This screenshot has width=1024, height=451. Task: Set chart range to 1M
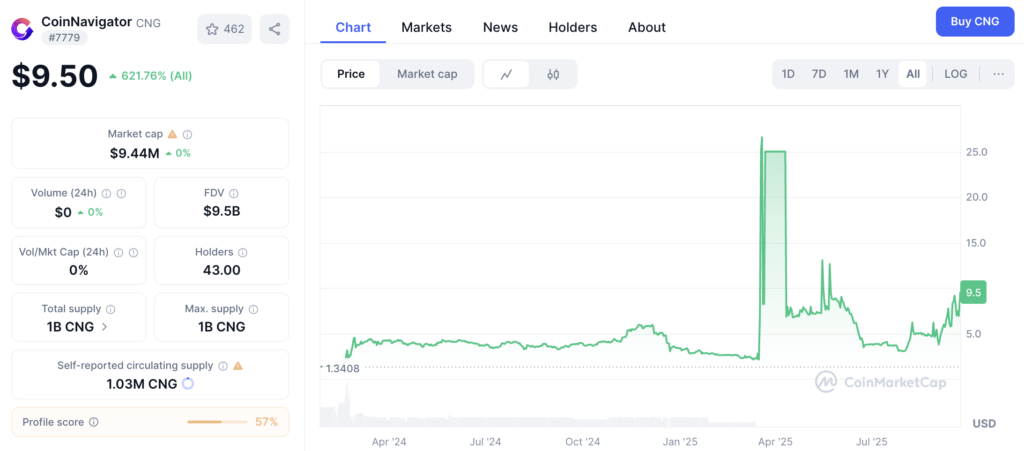pos(851,74)
